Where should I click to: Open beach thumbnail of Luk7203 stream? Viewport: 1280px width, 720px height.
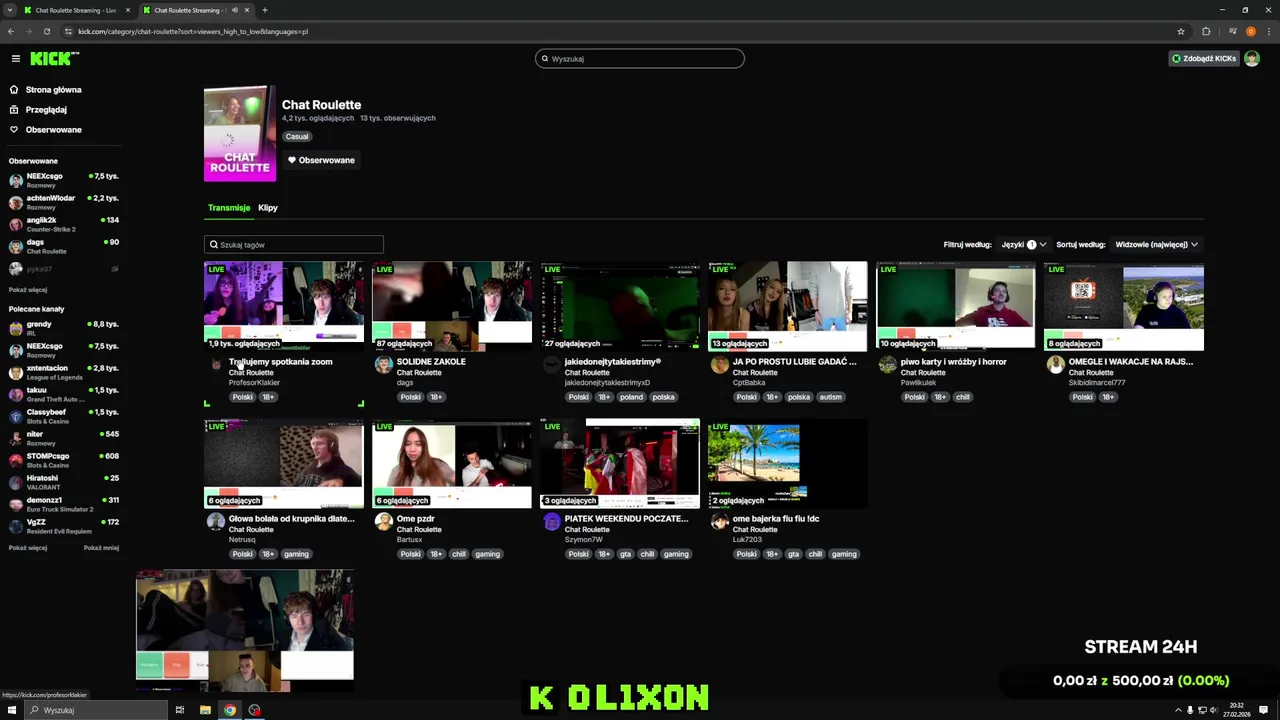[x=788, y=464]
